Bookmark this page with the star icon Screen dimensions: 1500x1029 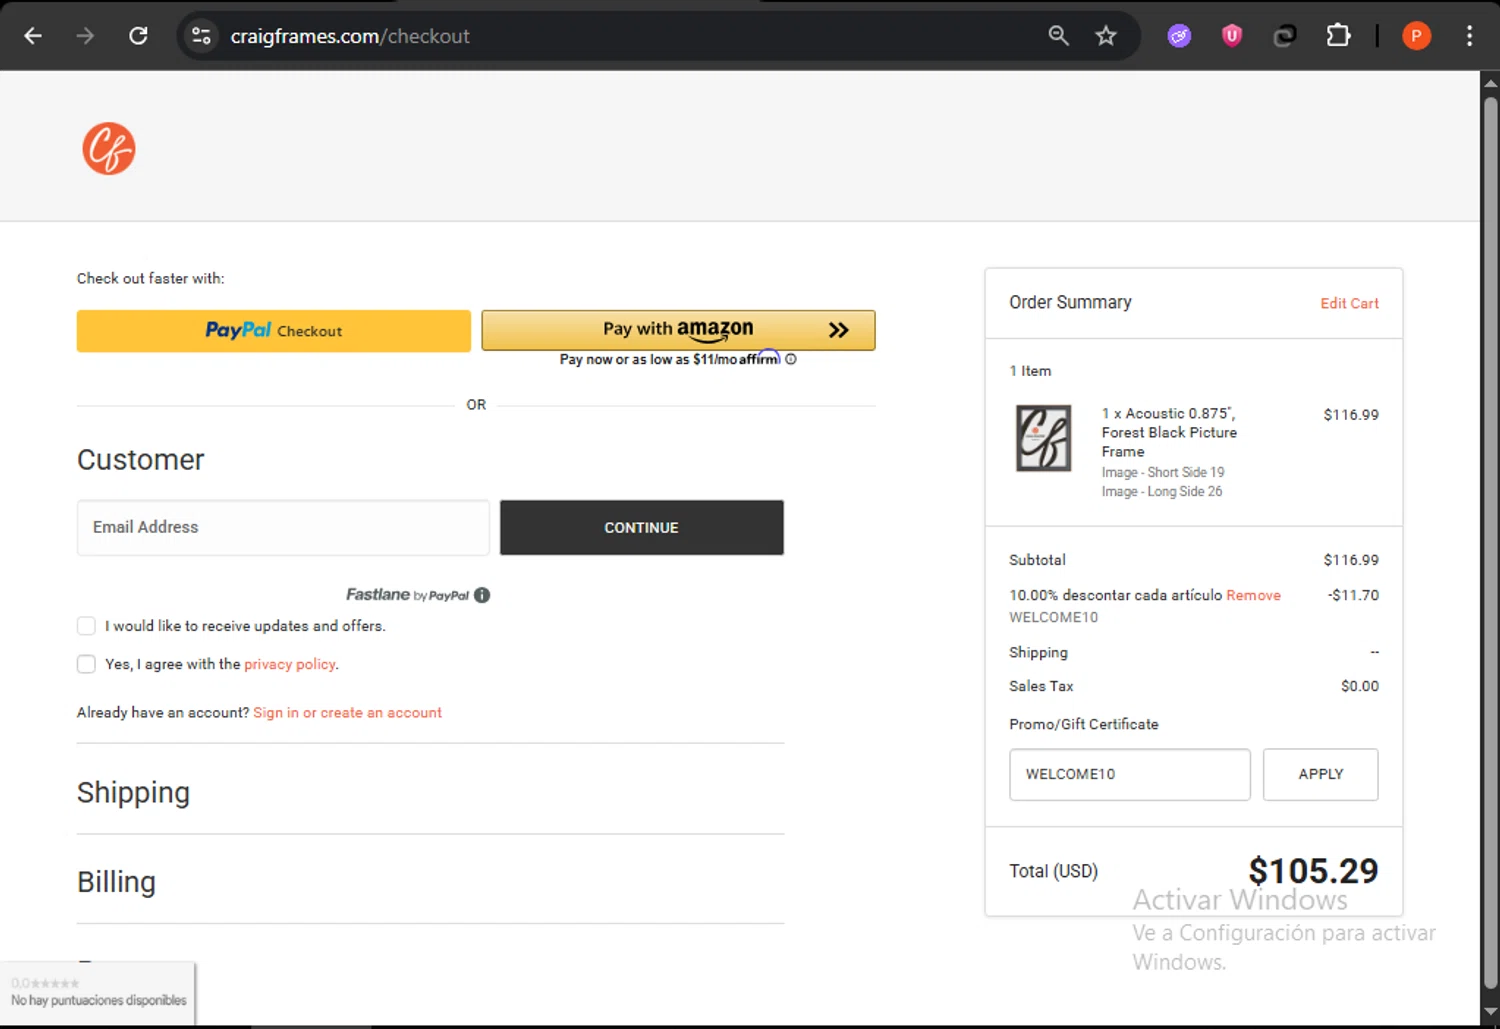pos(1106,36)
